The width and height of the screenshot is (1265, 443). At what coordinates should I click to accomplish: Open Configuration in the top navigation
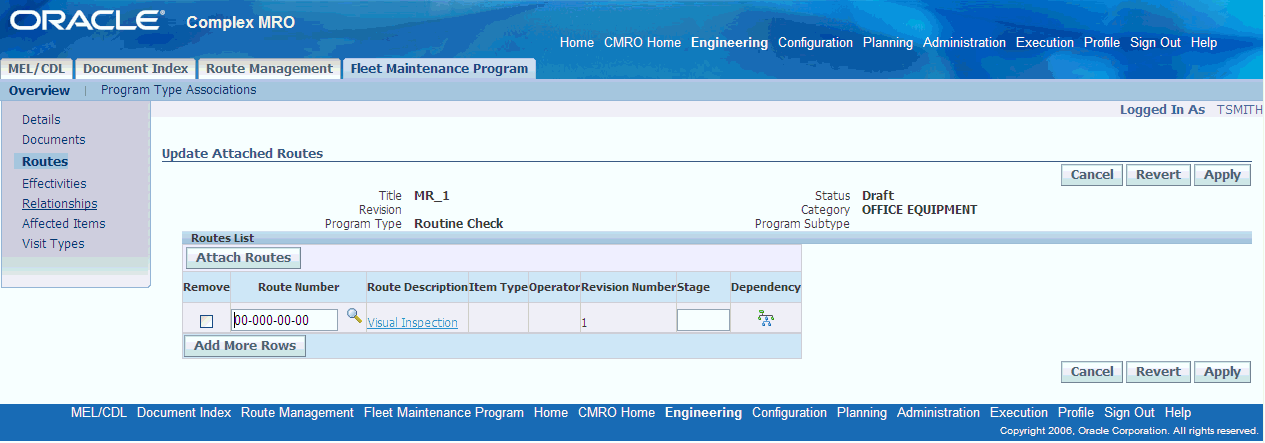[x=815, y=43]
